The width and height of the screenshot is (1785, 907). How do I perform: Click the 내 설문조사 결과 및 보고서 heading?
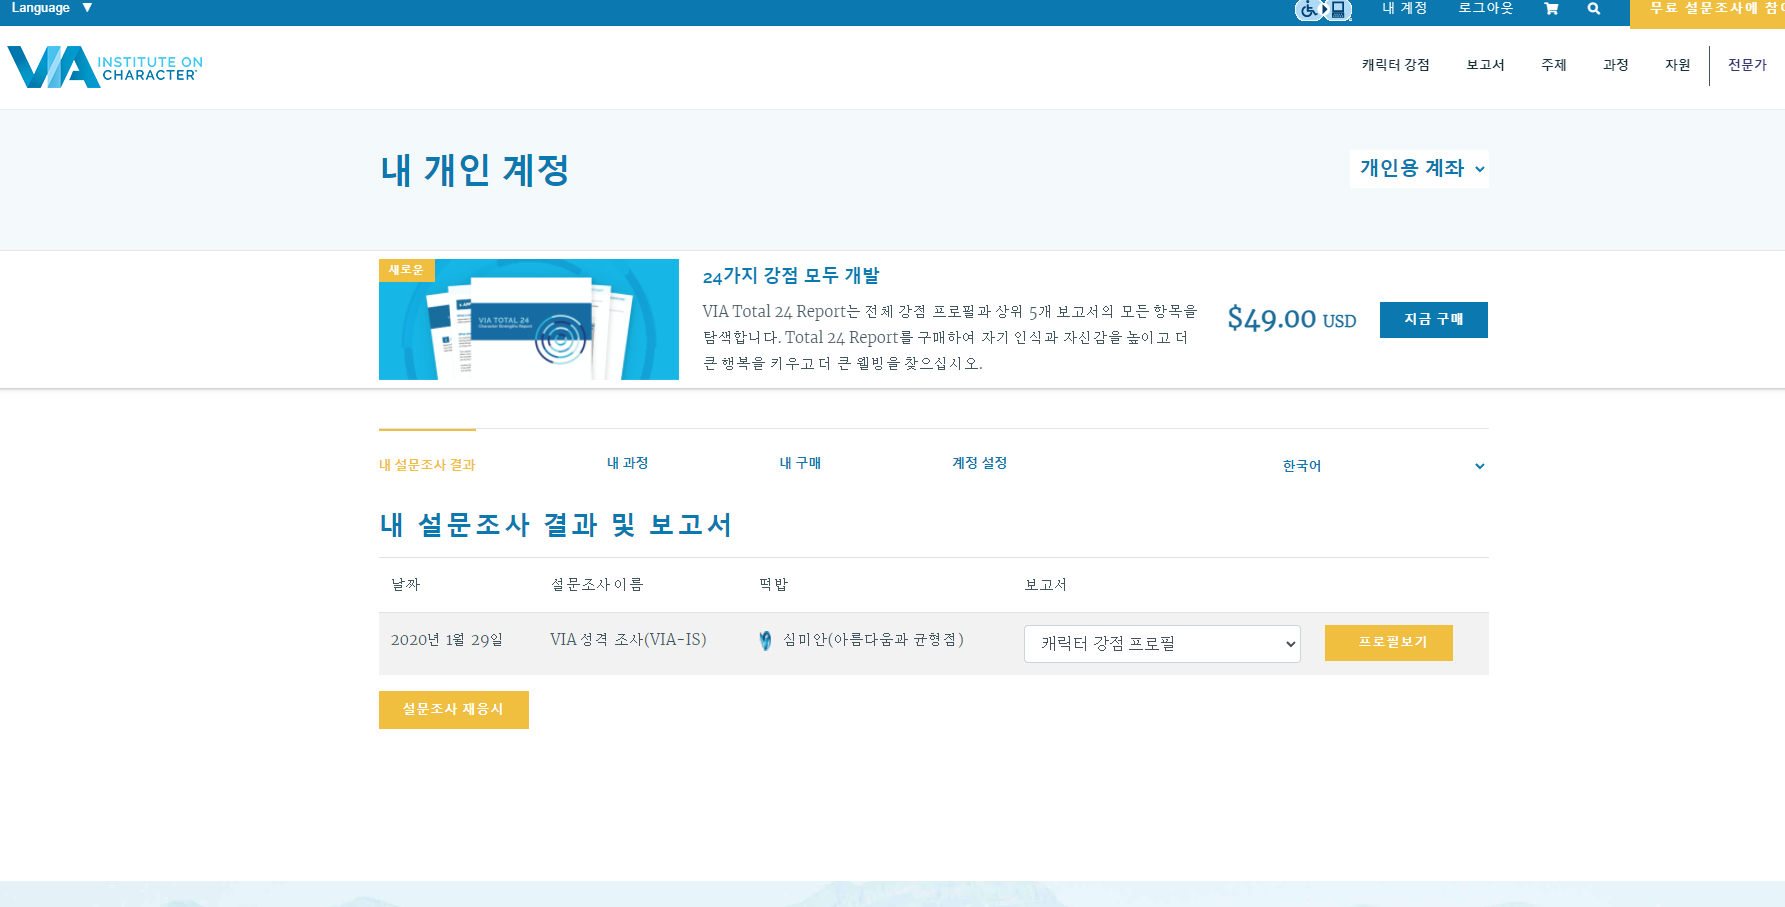click(556, 525)
